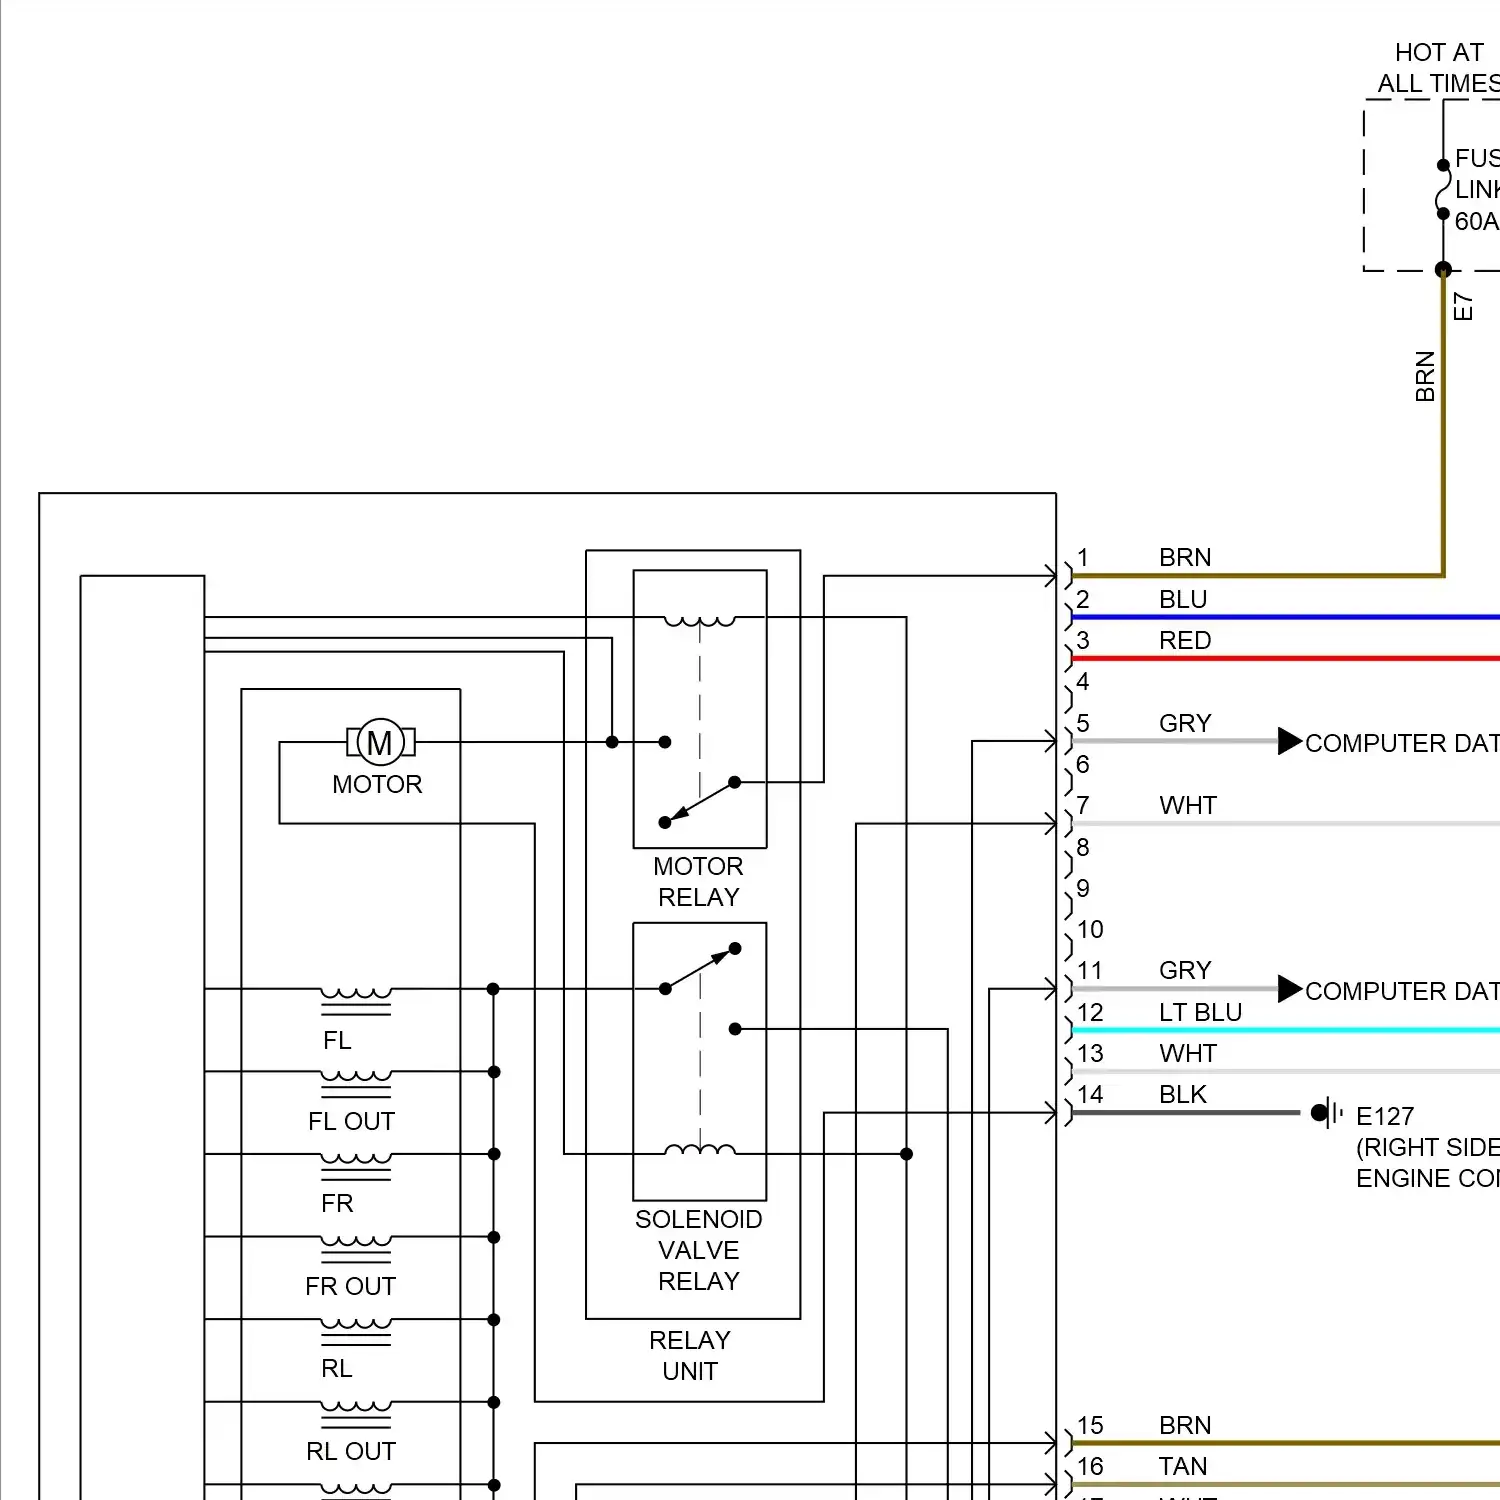
Task: Click the COMPUTER DATA arrow at pin 5
Action: coord(1290,742)
